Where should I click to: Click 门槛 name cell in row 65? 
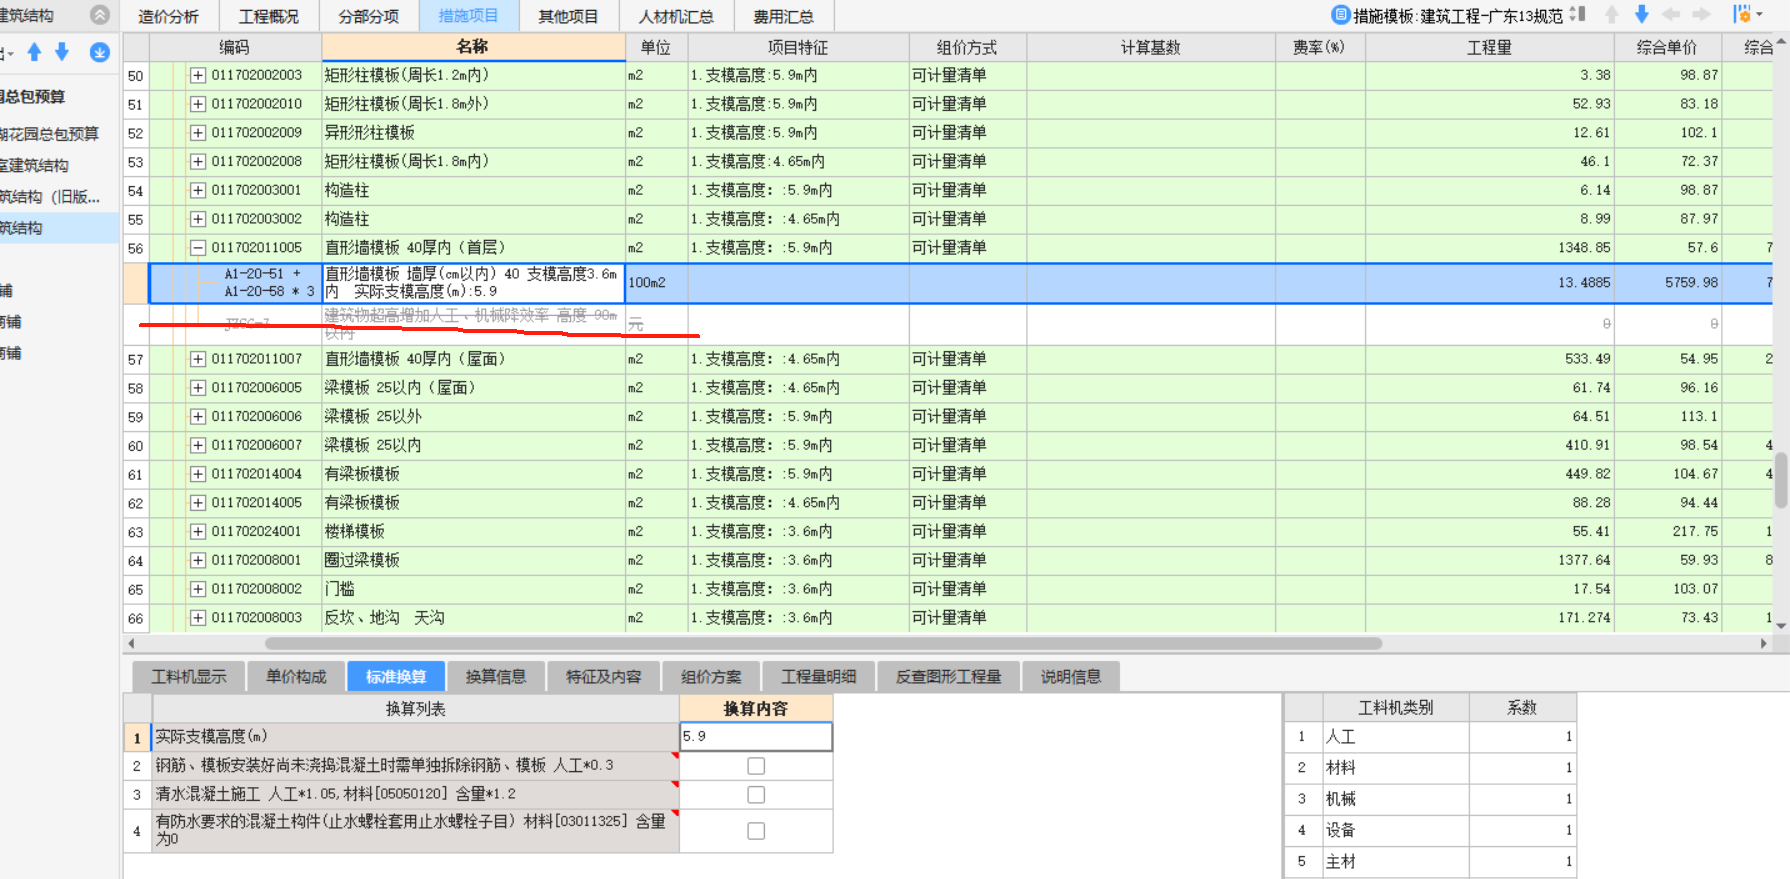(x=473, y=590)
